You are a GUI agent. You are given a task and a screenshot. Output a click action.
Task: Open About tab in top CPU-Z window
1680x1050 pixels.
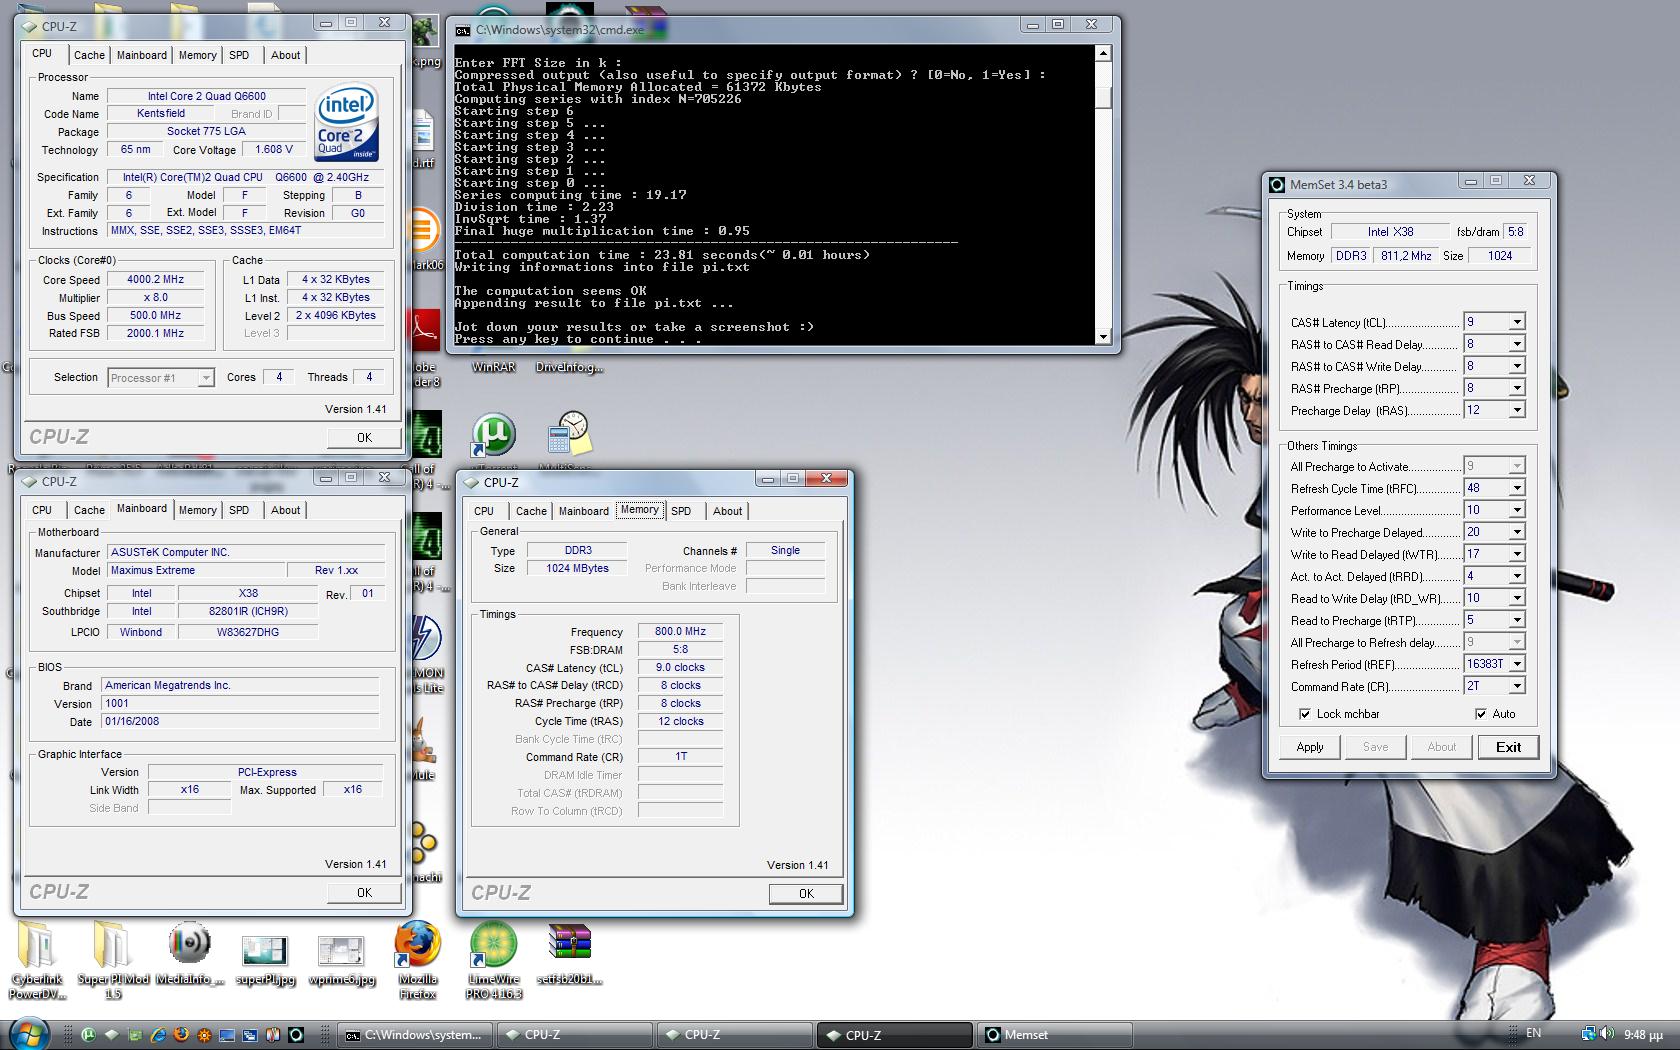click(286, 55)
